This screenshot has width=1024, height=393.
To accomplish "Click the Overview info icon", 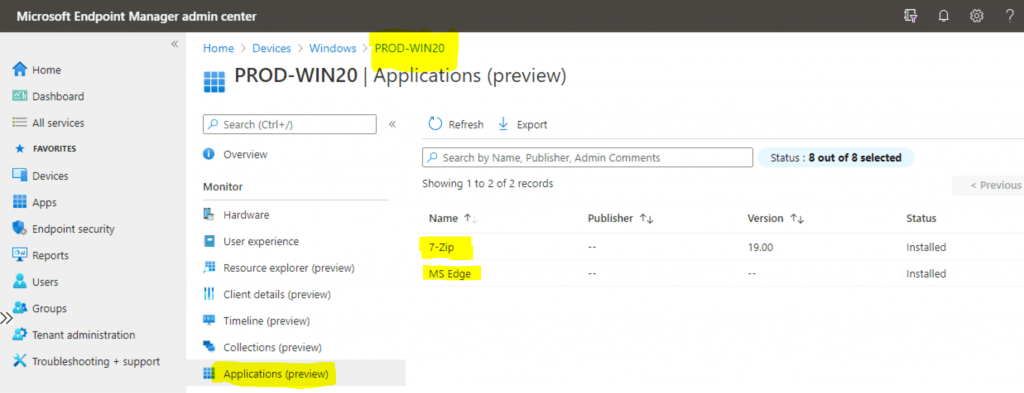I will click(x=209, y=154).
